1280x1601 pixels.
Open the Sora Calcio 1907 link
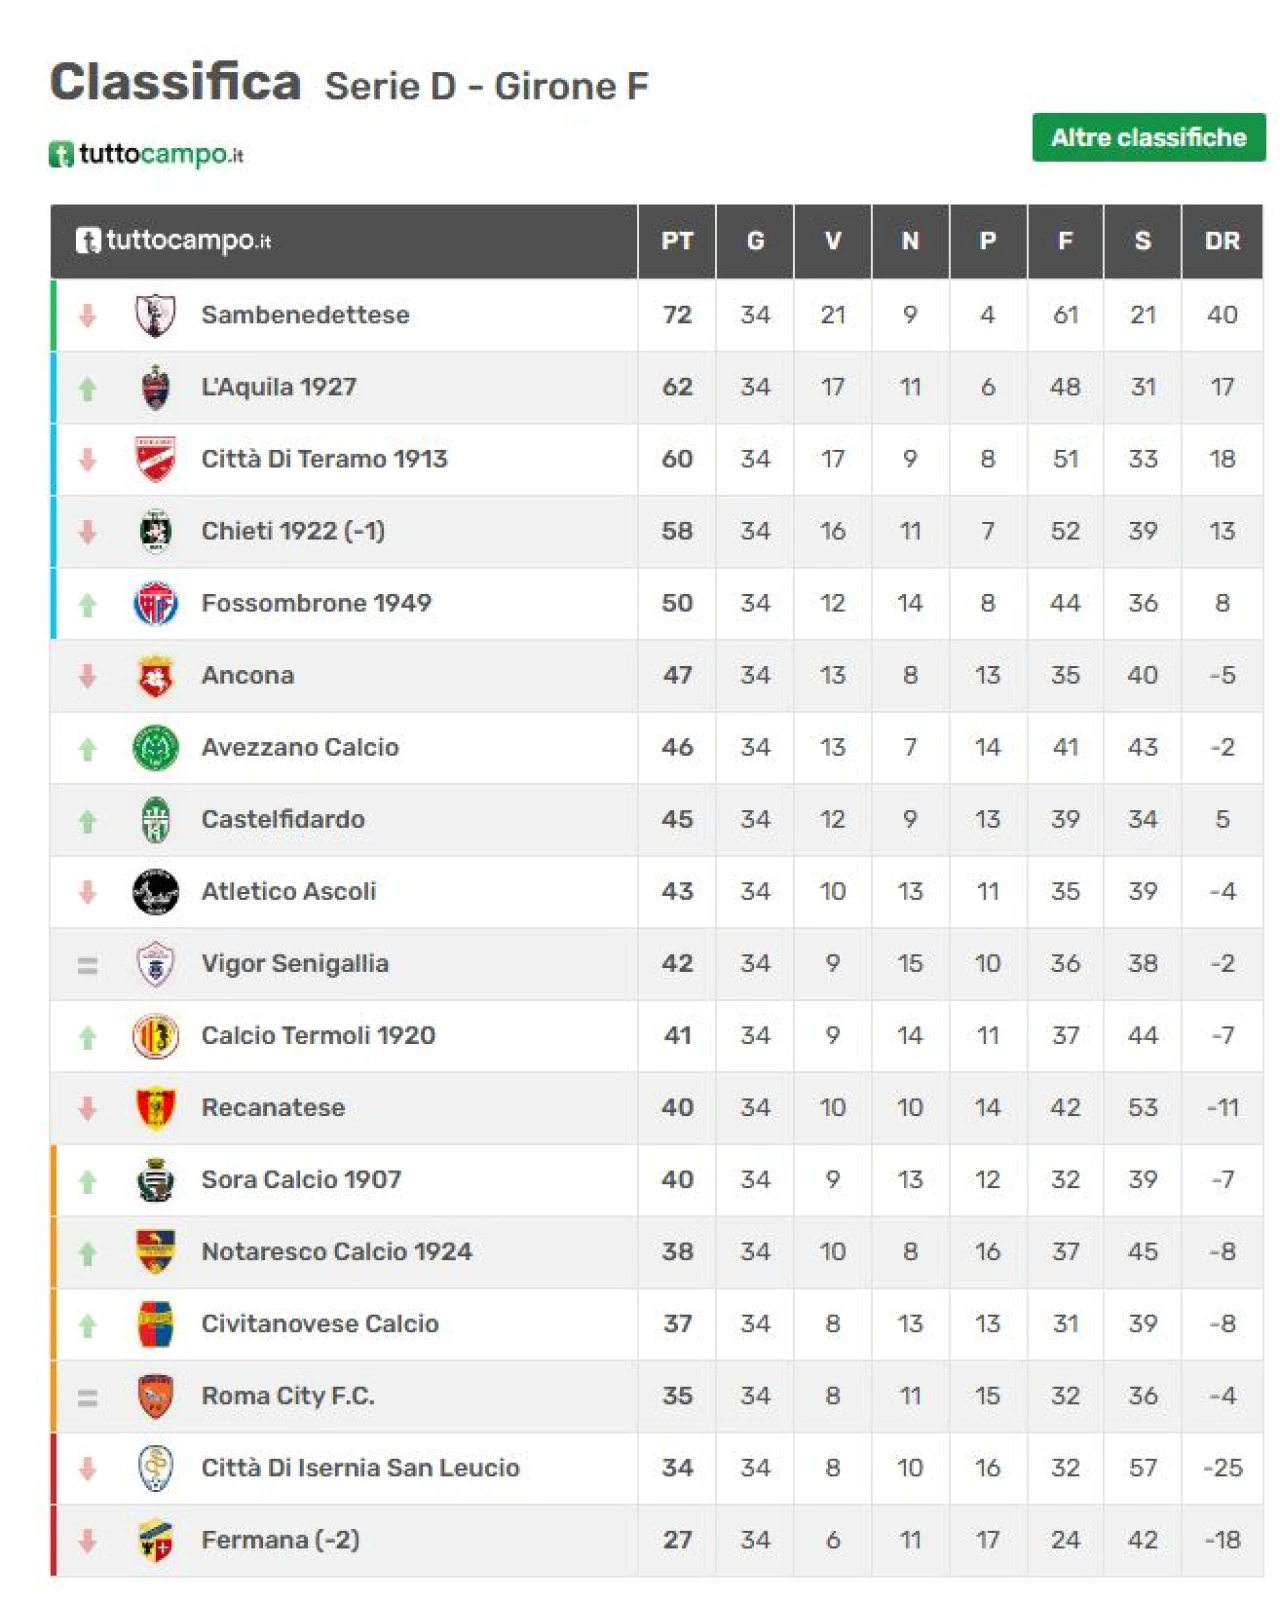[x=301, y=1180]
